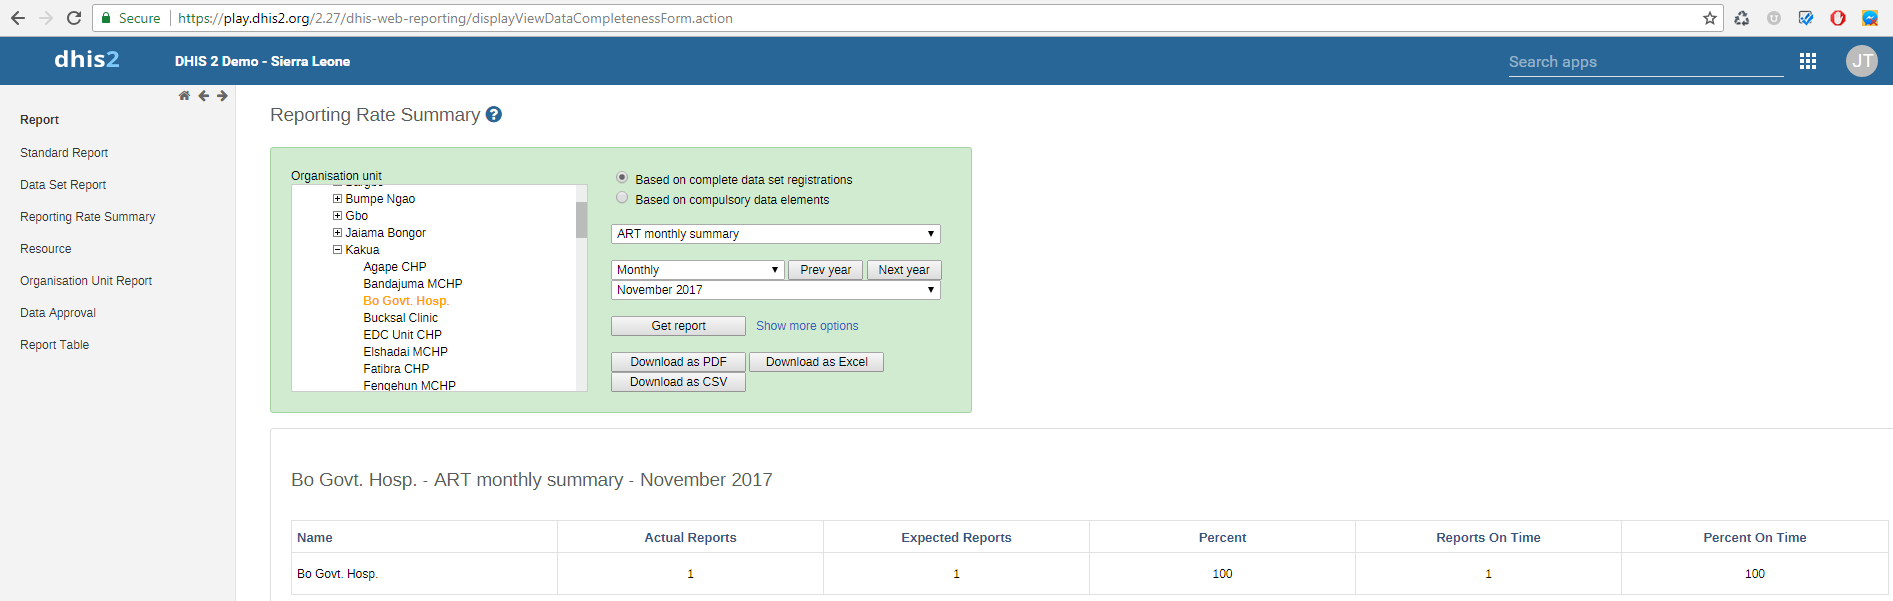This screenshot has height=601, width=1893.
Task: Open the November 2017 period dropdown
Action: 776,290
